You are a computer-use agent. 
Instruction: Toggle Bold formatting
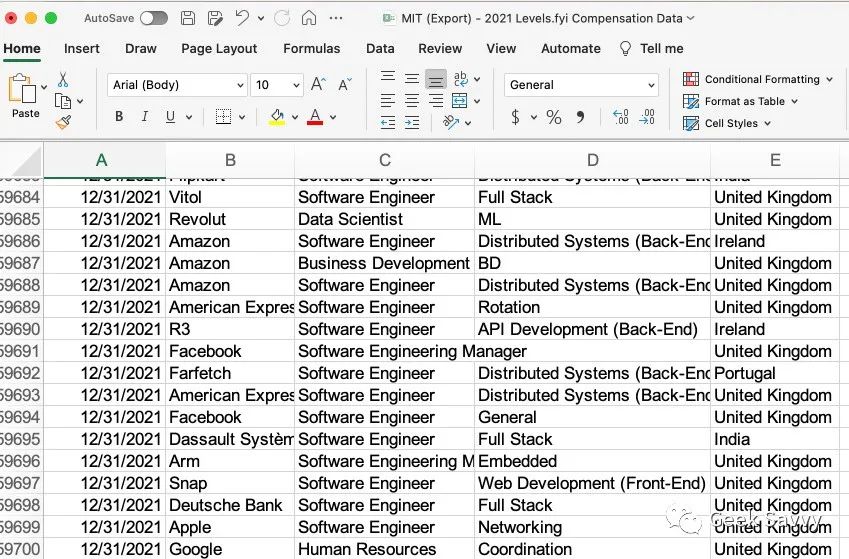point(119,116)
